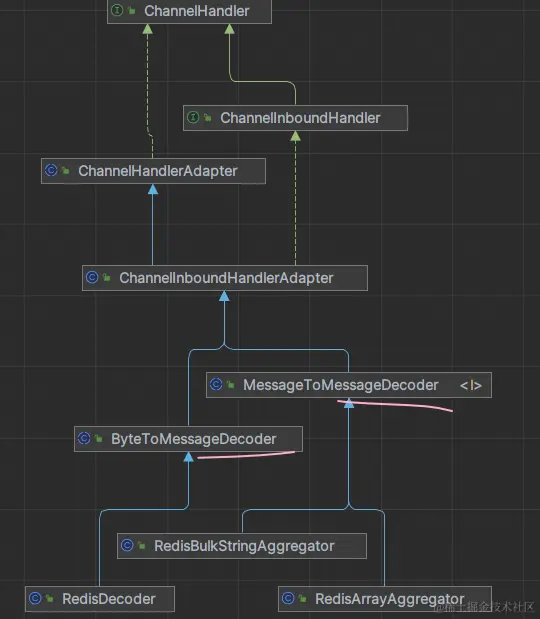Click the <I> type parameter on MessageToMessageDecoder
Screen dimensions: 540x619
[x=471, y=385]
